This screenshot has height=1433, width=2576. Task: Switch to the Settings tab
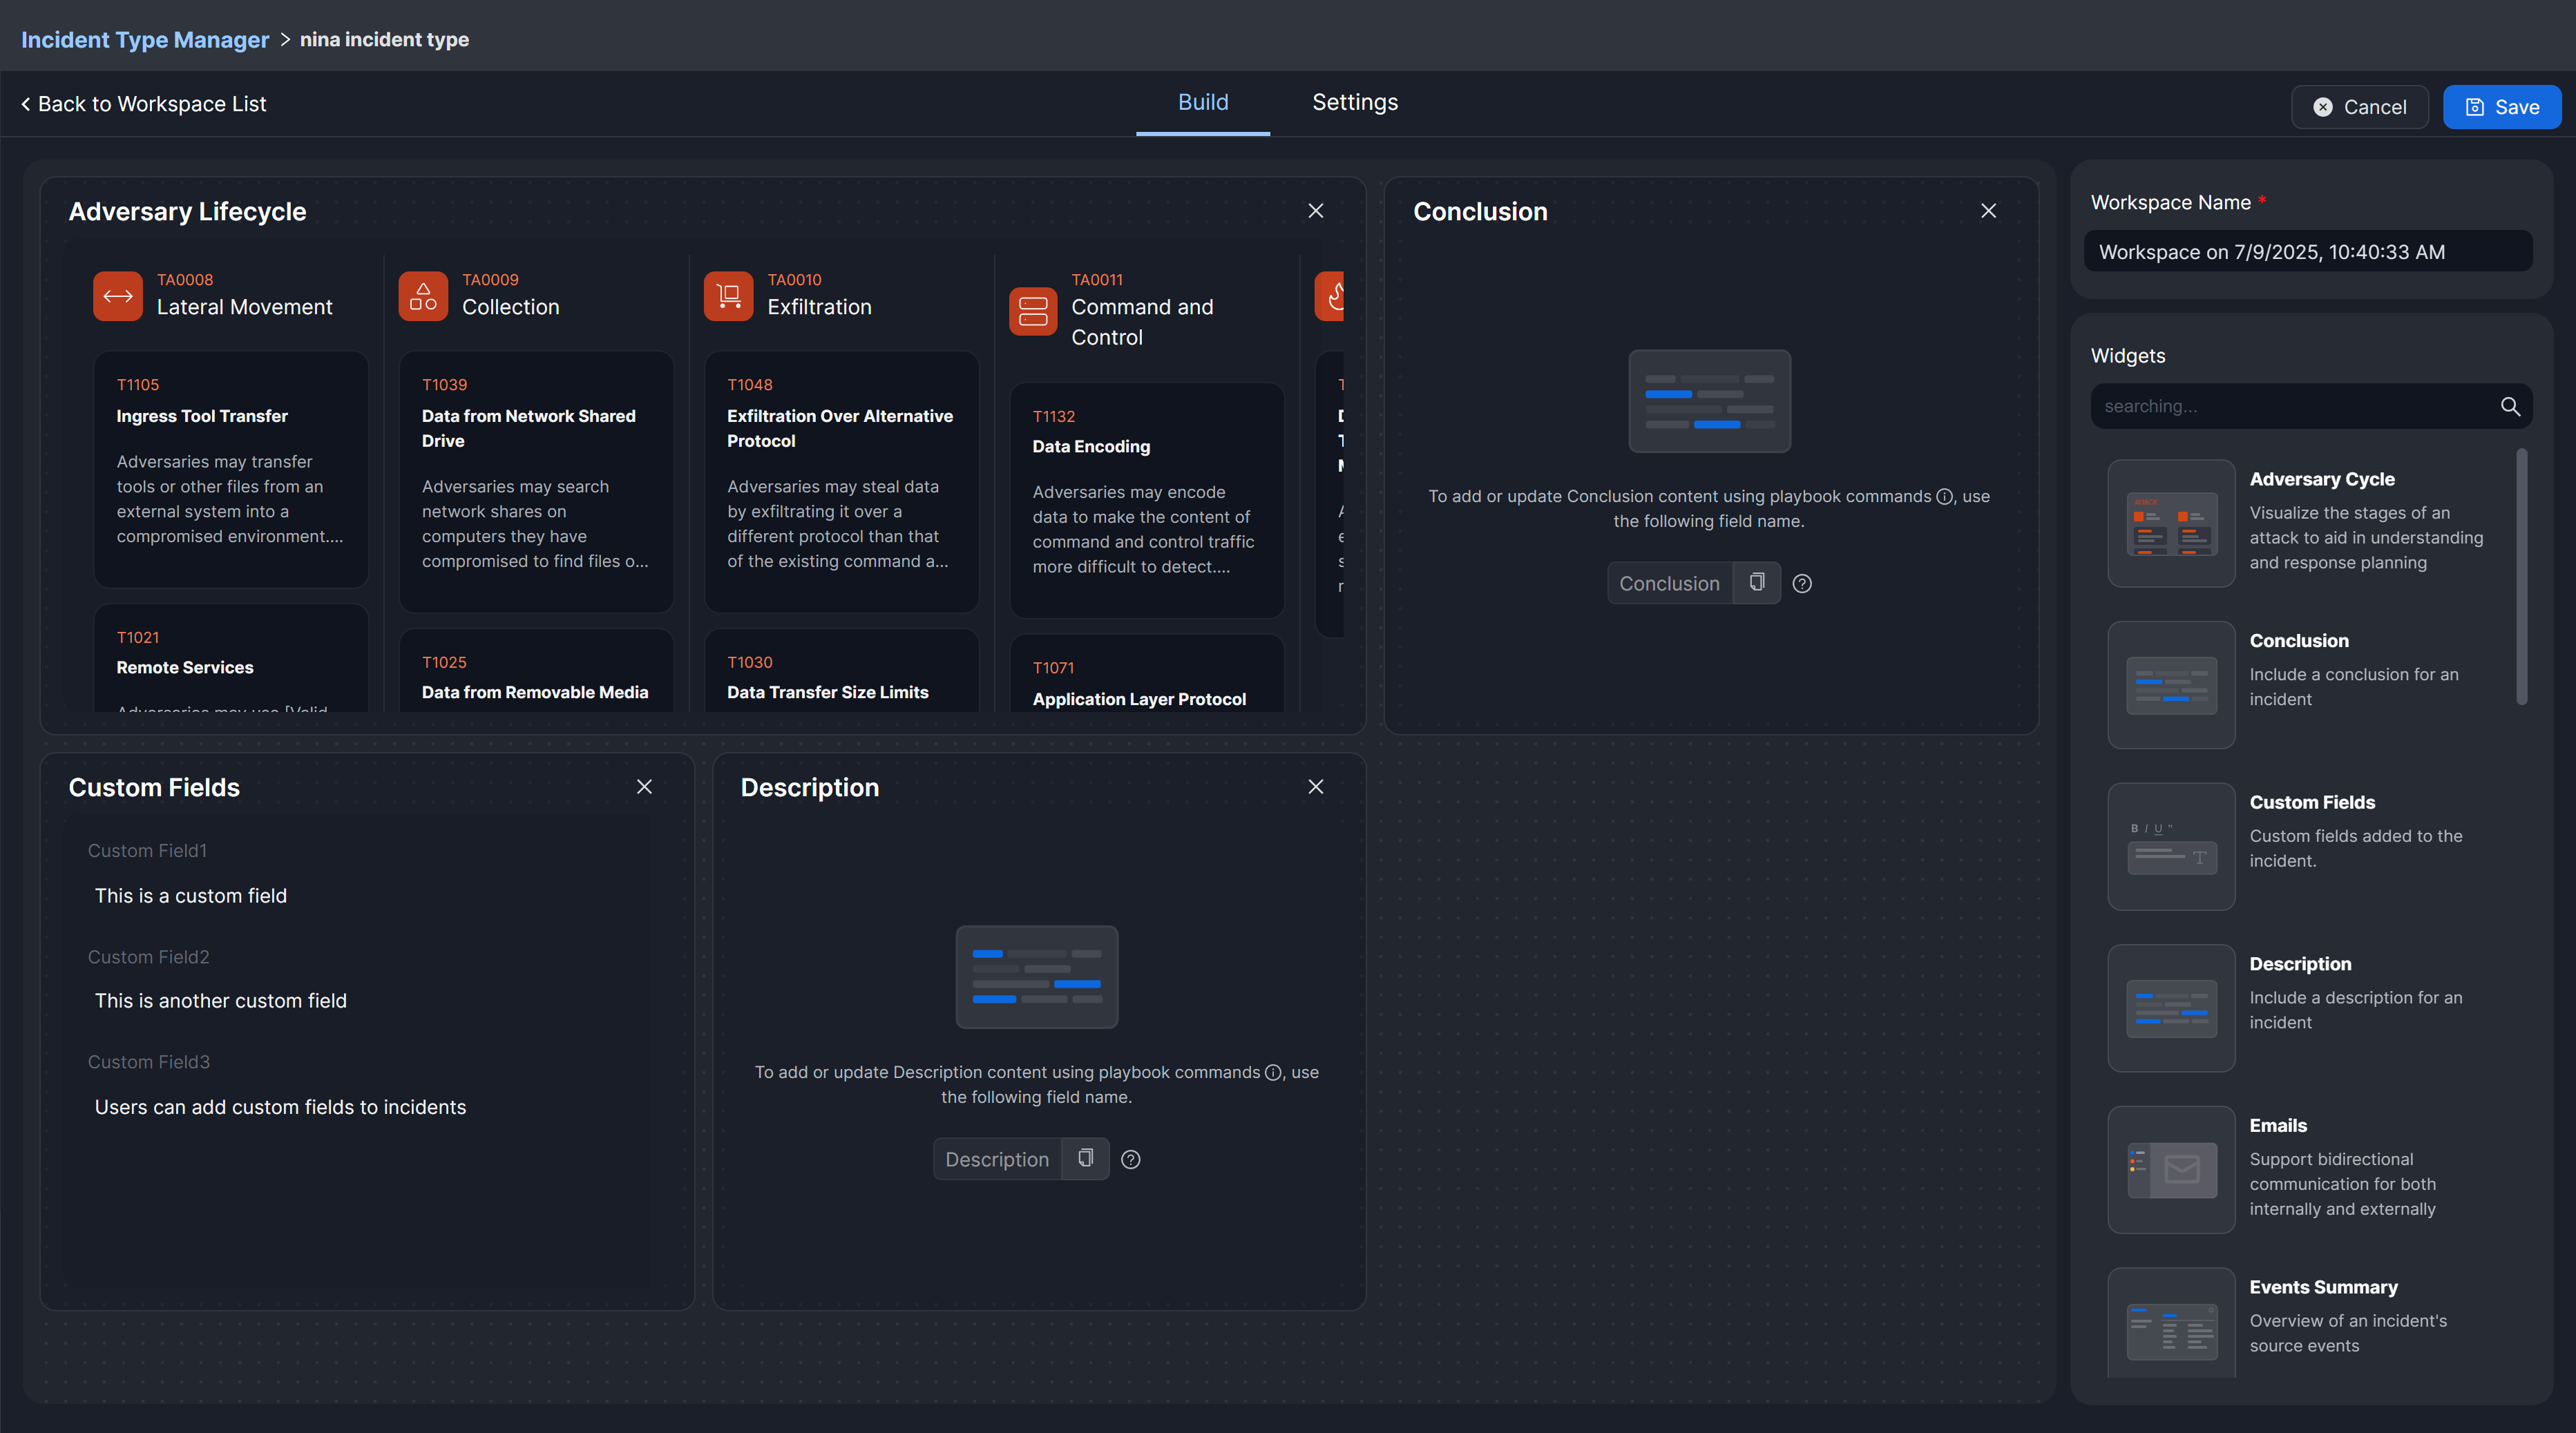1355,103
